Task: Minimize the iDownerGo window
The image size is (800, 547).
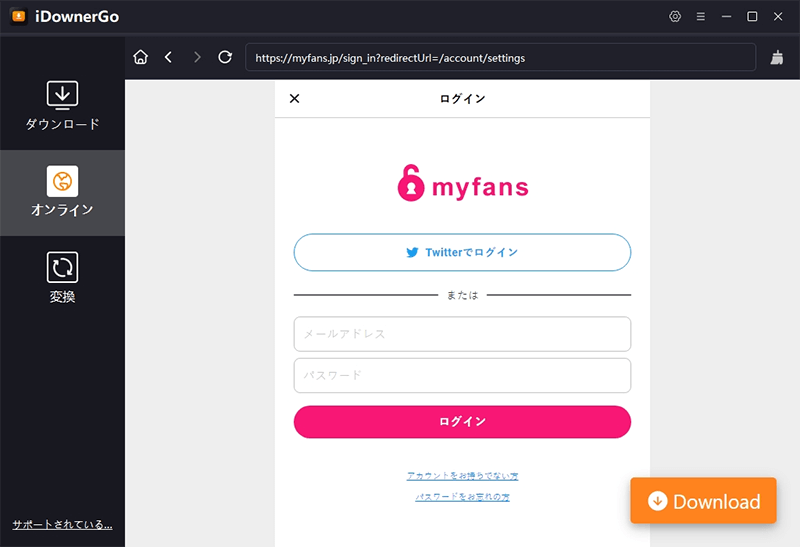Action: coord(726,16)
